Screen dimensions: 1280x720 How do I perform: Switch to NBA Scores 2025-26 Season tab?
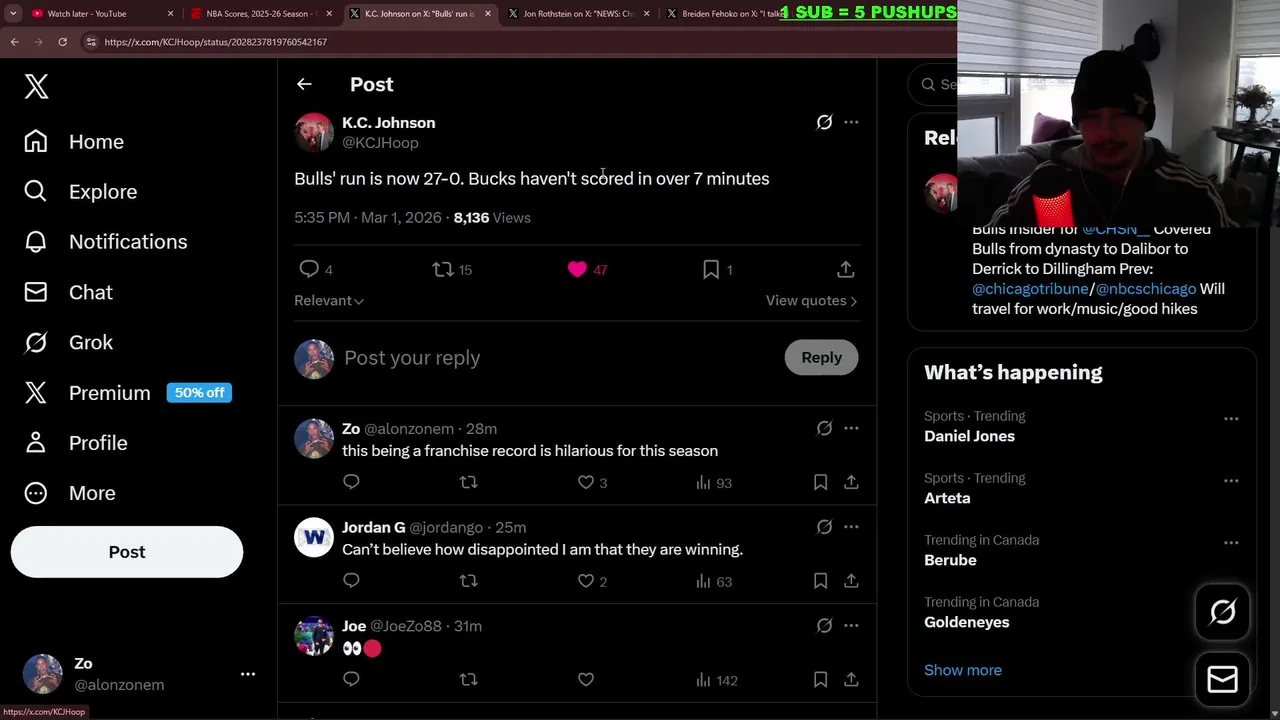pyautogui.click(x=260, y=14)
